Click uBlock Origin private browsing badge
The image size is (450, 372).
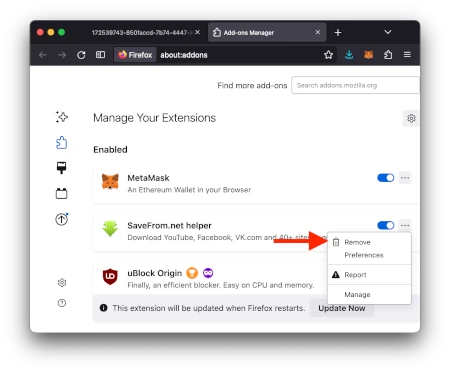pos(208,273)
